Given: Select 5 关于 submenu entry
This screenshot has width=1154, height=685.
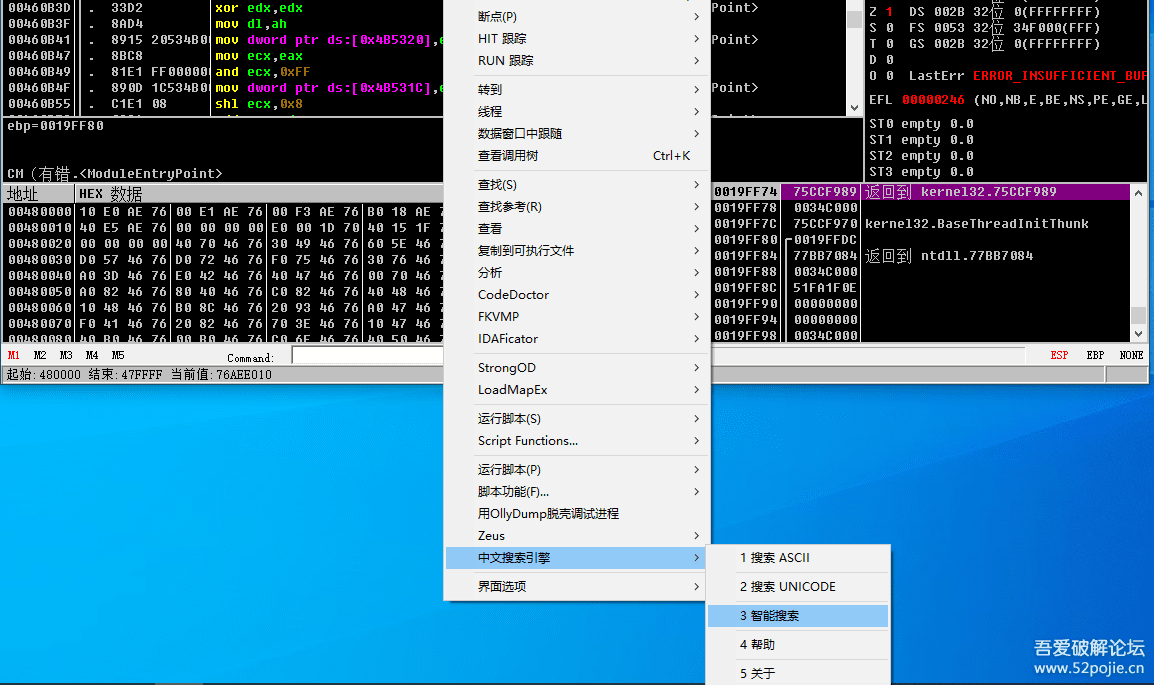Looking at the screenshot, I should (796, 673).
